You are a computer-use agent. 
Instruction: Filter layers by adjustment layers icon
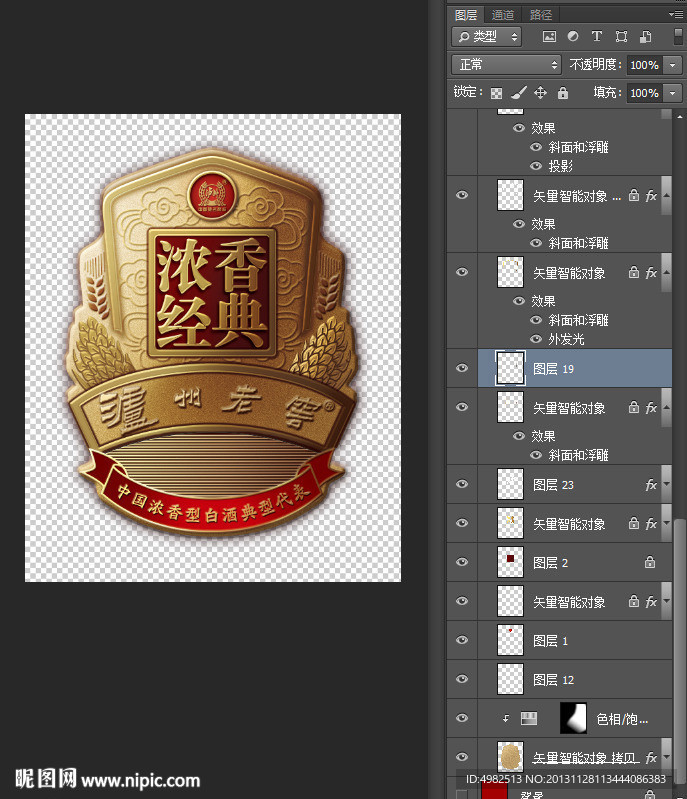(573, 37)
